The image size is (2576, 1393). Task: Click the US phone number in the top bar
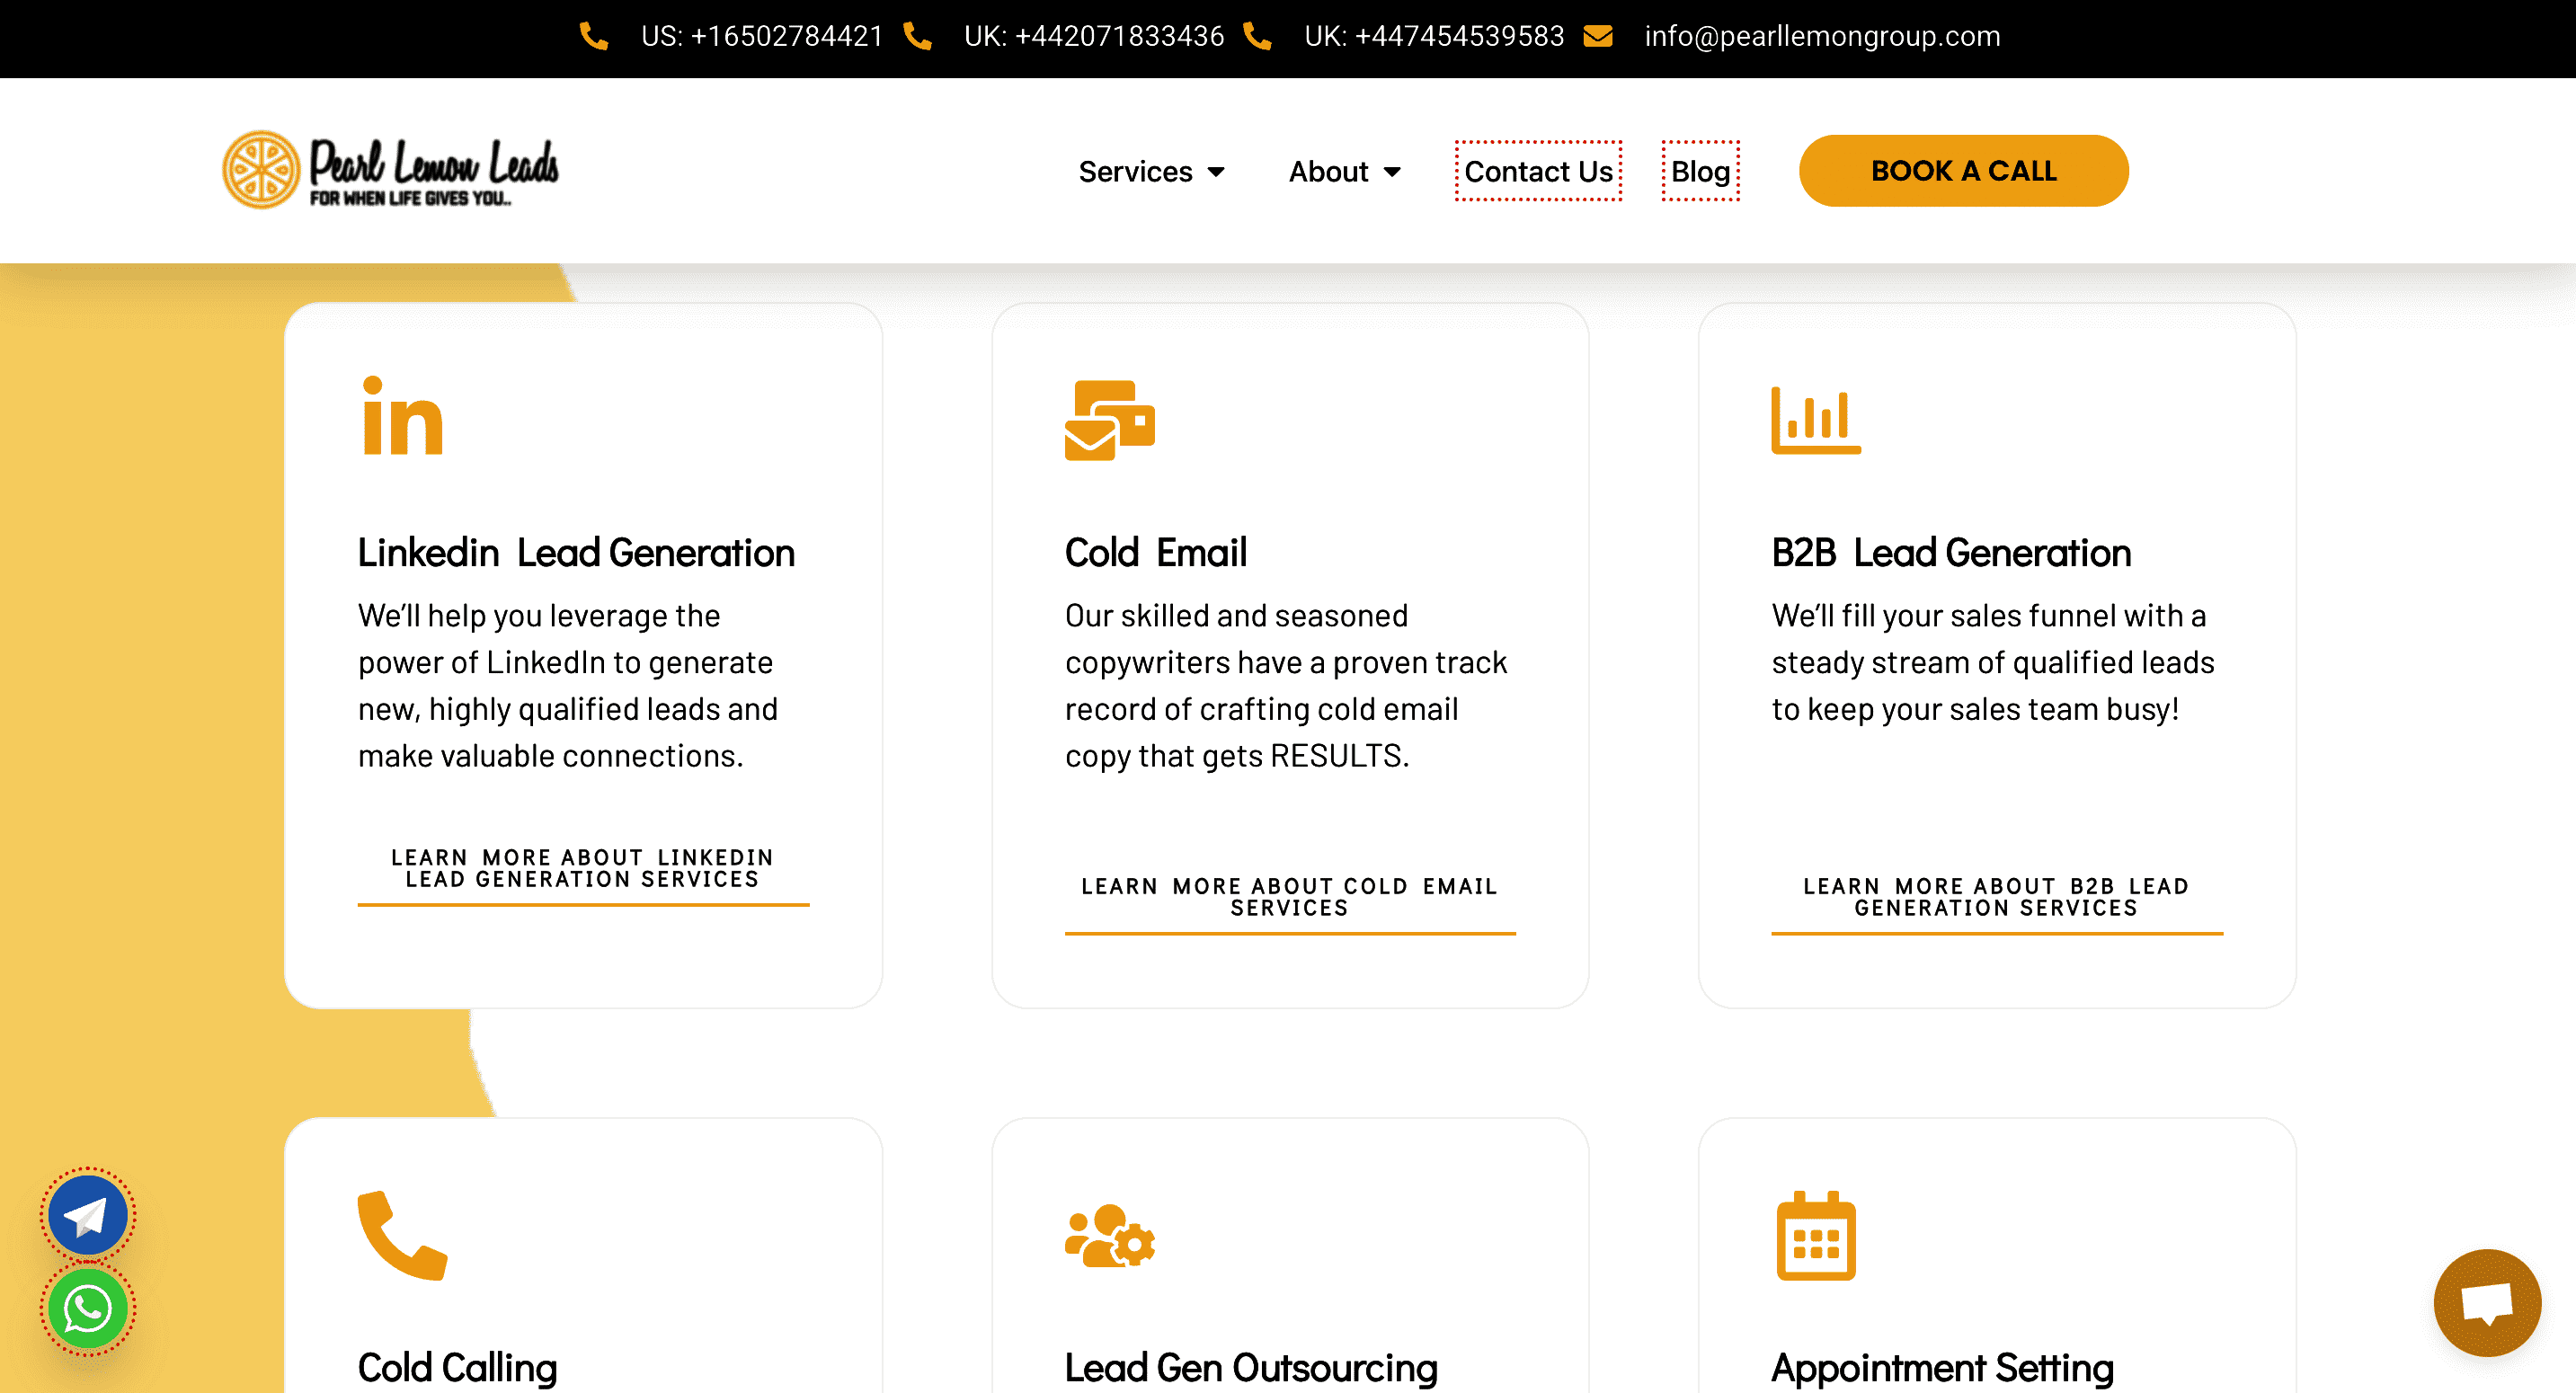click(762, 36)
